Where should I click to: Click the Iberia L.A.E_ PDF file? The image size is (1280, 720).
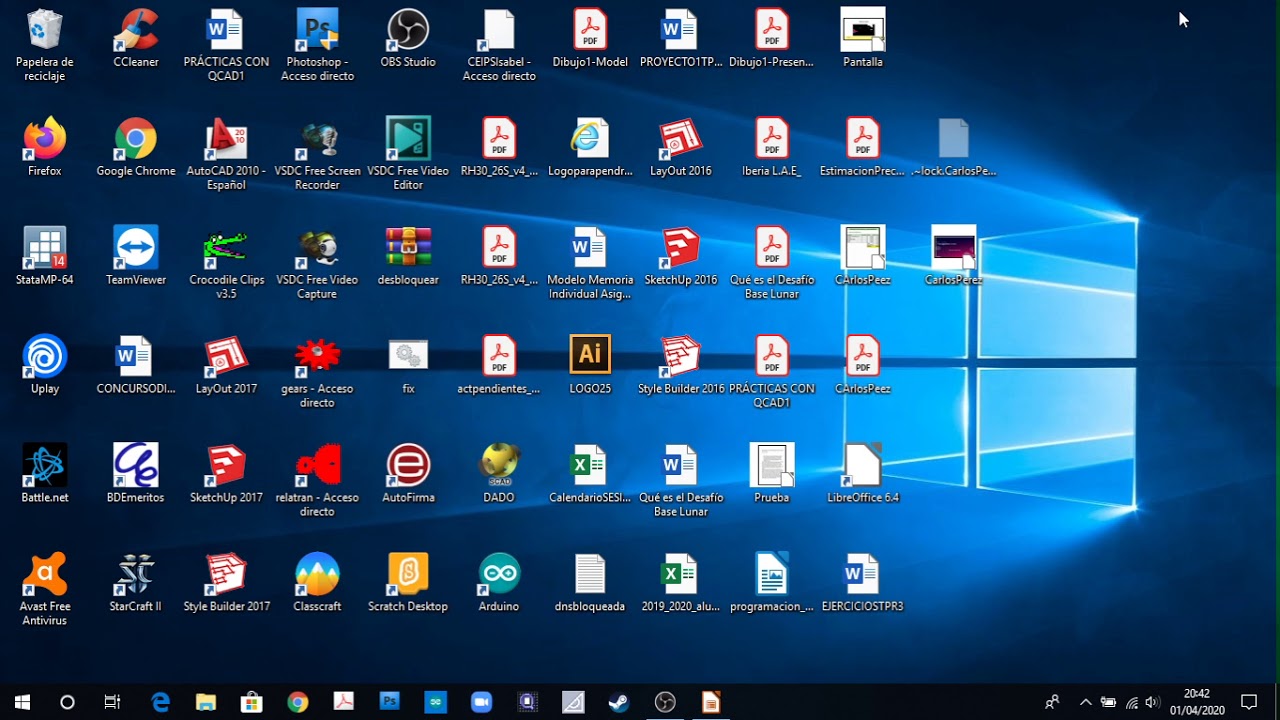pyautogui.click(x=772, y=139)
